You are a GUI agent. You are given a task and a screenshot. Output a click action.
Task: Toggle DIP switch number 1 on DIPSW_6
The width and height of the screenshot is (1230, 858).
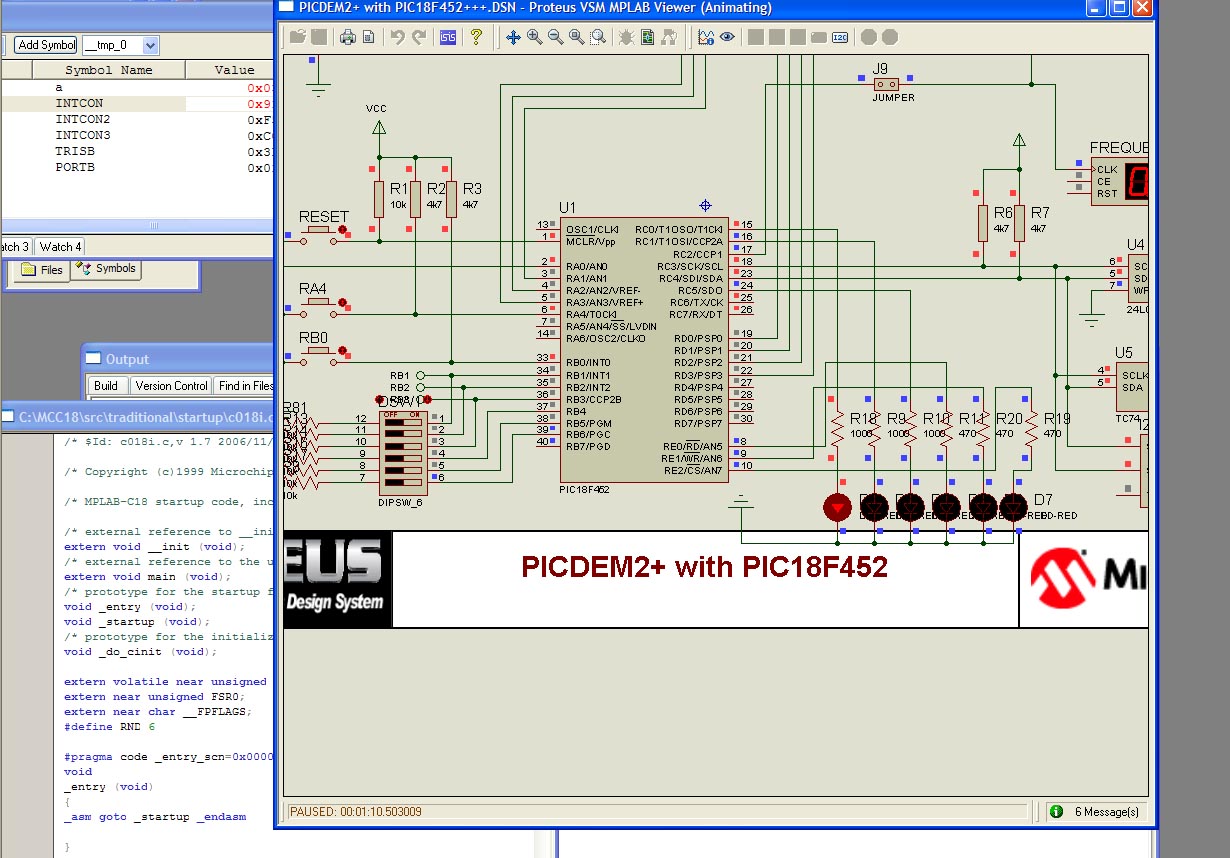pyautogui.click(x=403, y=421)
